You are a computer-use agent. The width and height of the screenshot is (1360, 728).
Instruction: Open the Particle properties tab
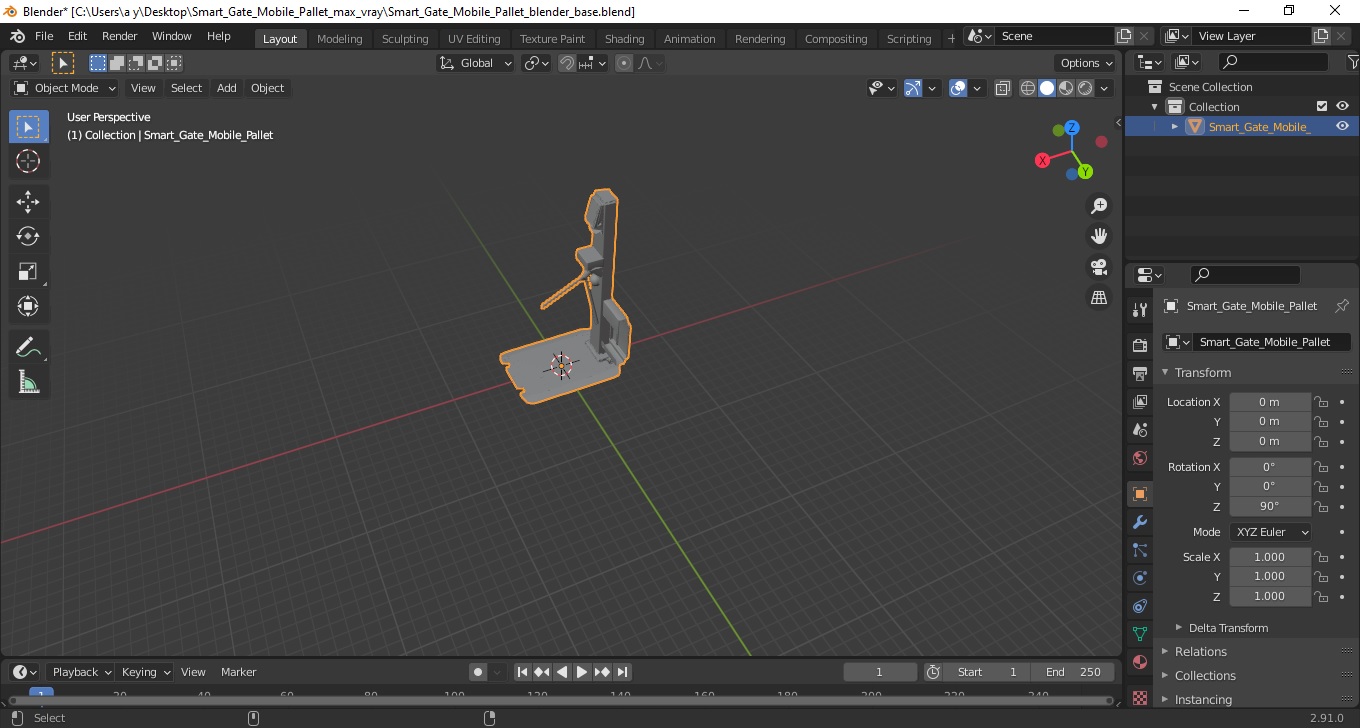1139,550
